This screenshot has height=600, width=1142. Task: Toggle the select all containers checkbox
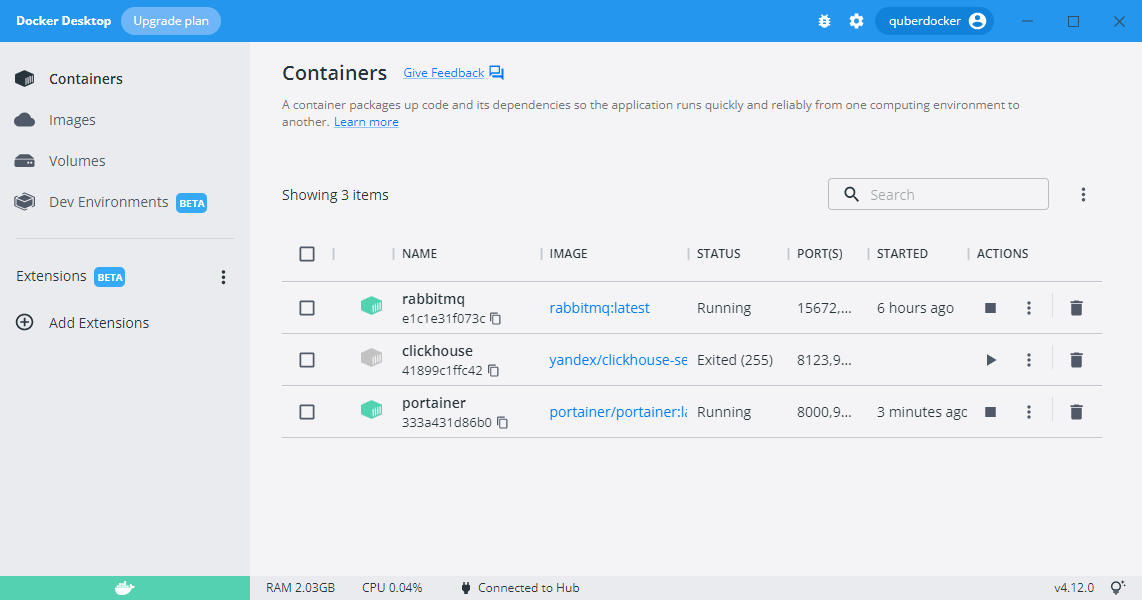[x=307, y=254]
